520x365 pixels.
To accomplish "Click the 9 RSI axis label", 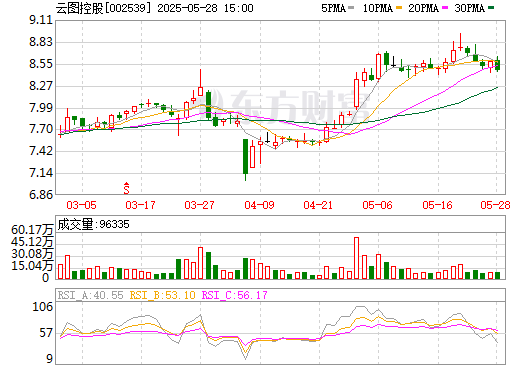I will pos(49,359).
